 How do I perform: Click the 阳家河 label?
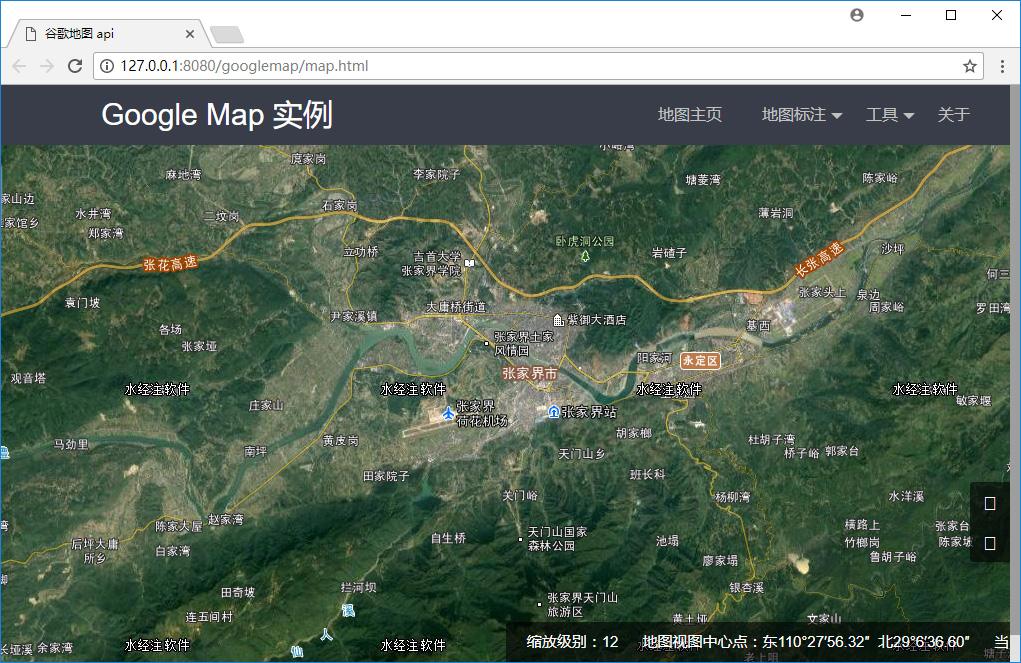point(654,358)
